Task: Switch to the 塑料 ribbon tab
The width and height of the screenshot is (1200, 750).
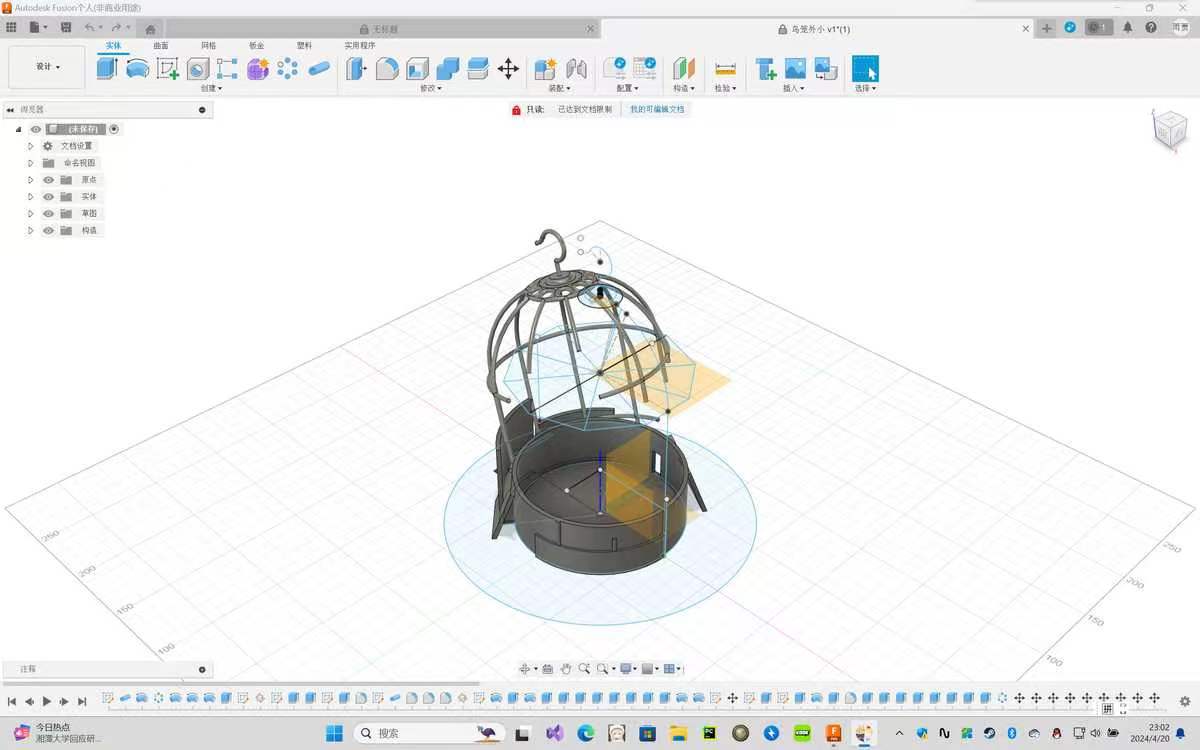Action: point(305,46)
